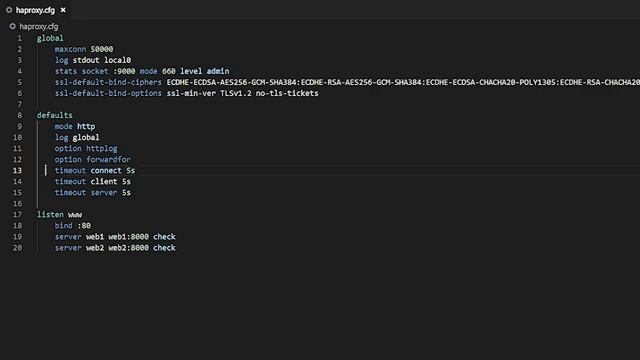Click 'level admin' text on line 4
This screenshot has height=360, width=640.
(204, 71)
